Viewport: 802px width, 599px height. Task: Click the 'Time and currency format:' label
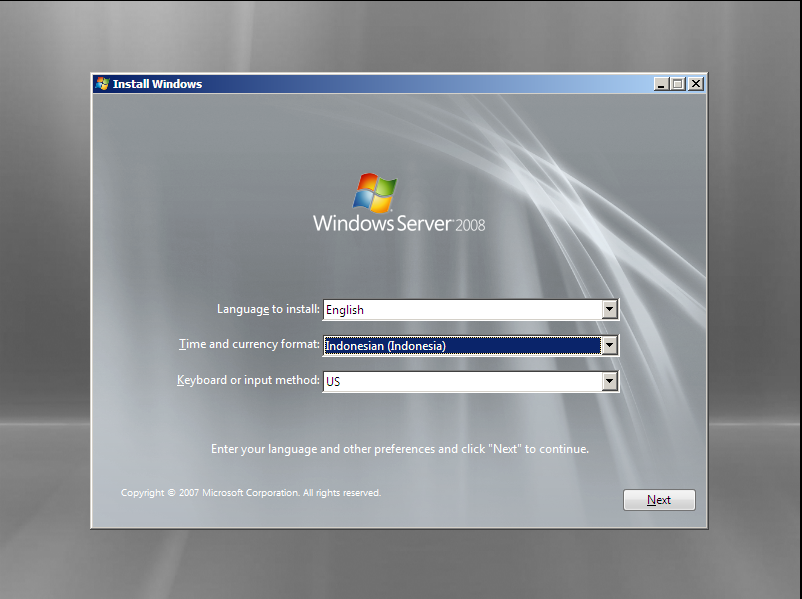pyautogui.click(x=249, y=344)
